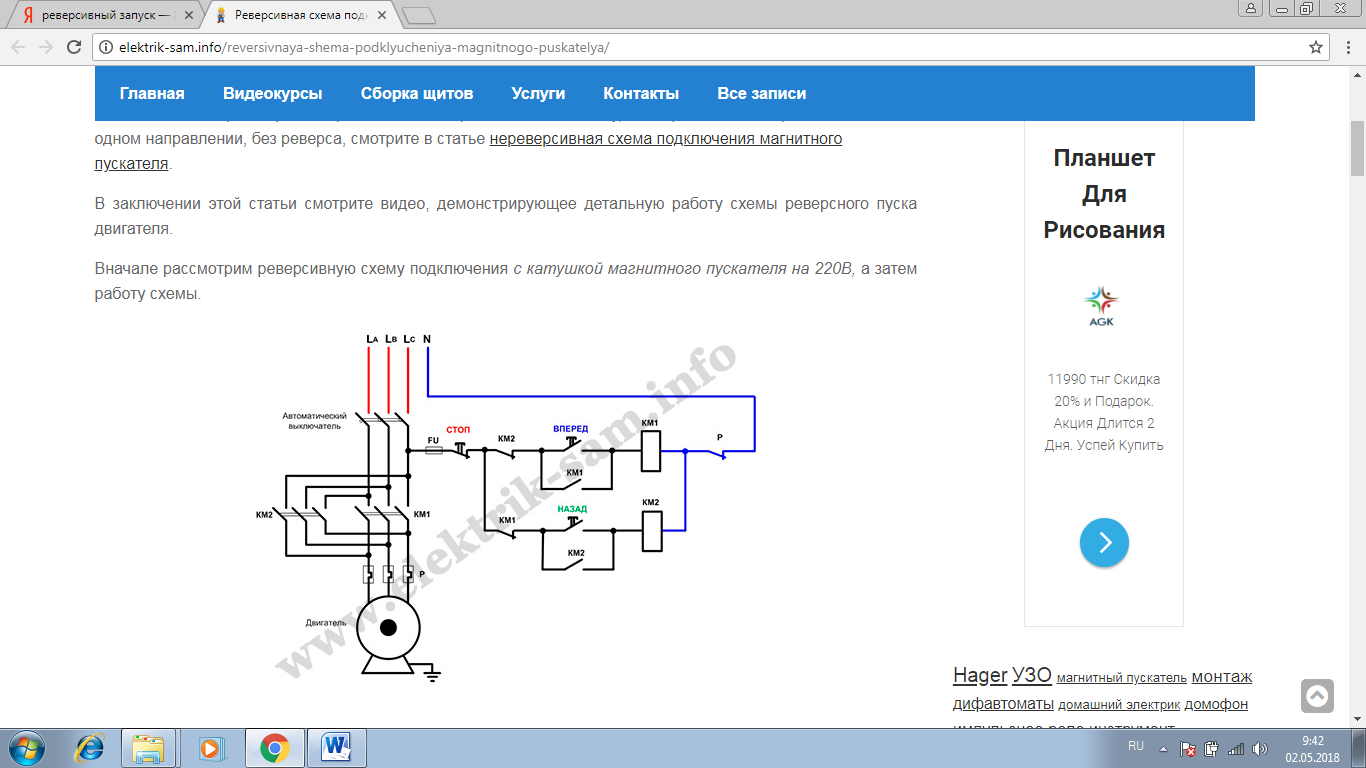Image resolution: width=1366 pixels, height=768 pixels.
Task: Click the scrollbar down arrow
Action: (1358, 720)
